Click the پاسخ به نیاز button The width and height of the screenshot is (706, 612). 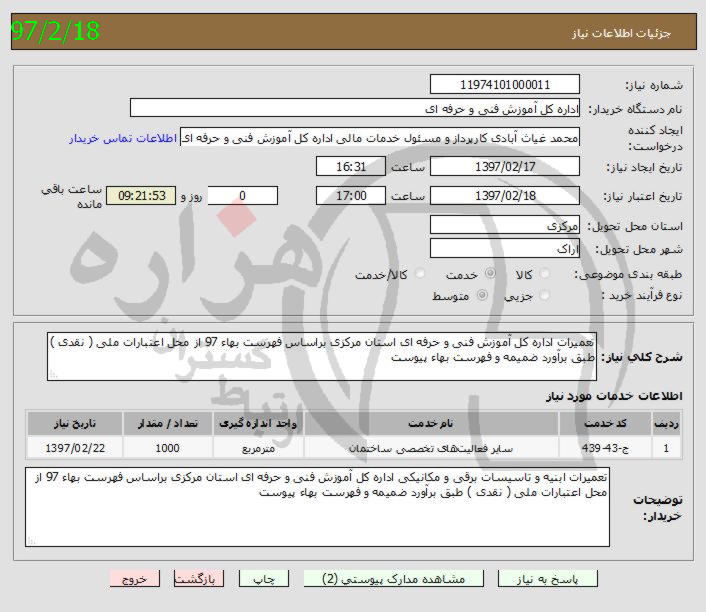pyautogui.click(x=548, y=579)
